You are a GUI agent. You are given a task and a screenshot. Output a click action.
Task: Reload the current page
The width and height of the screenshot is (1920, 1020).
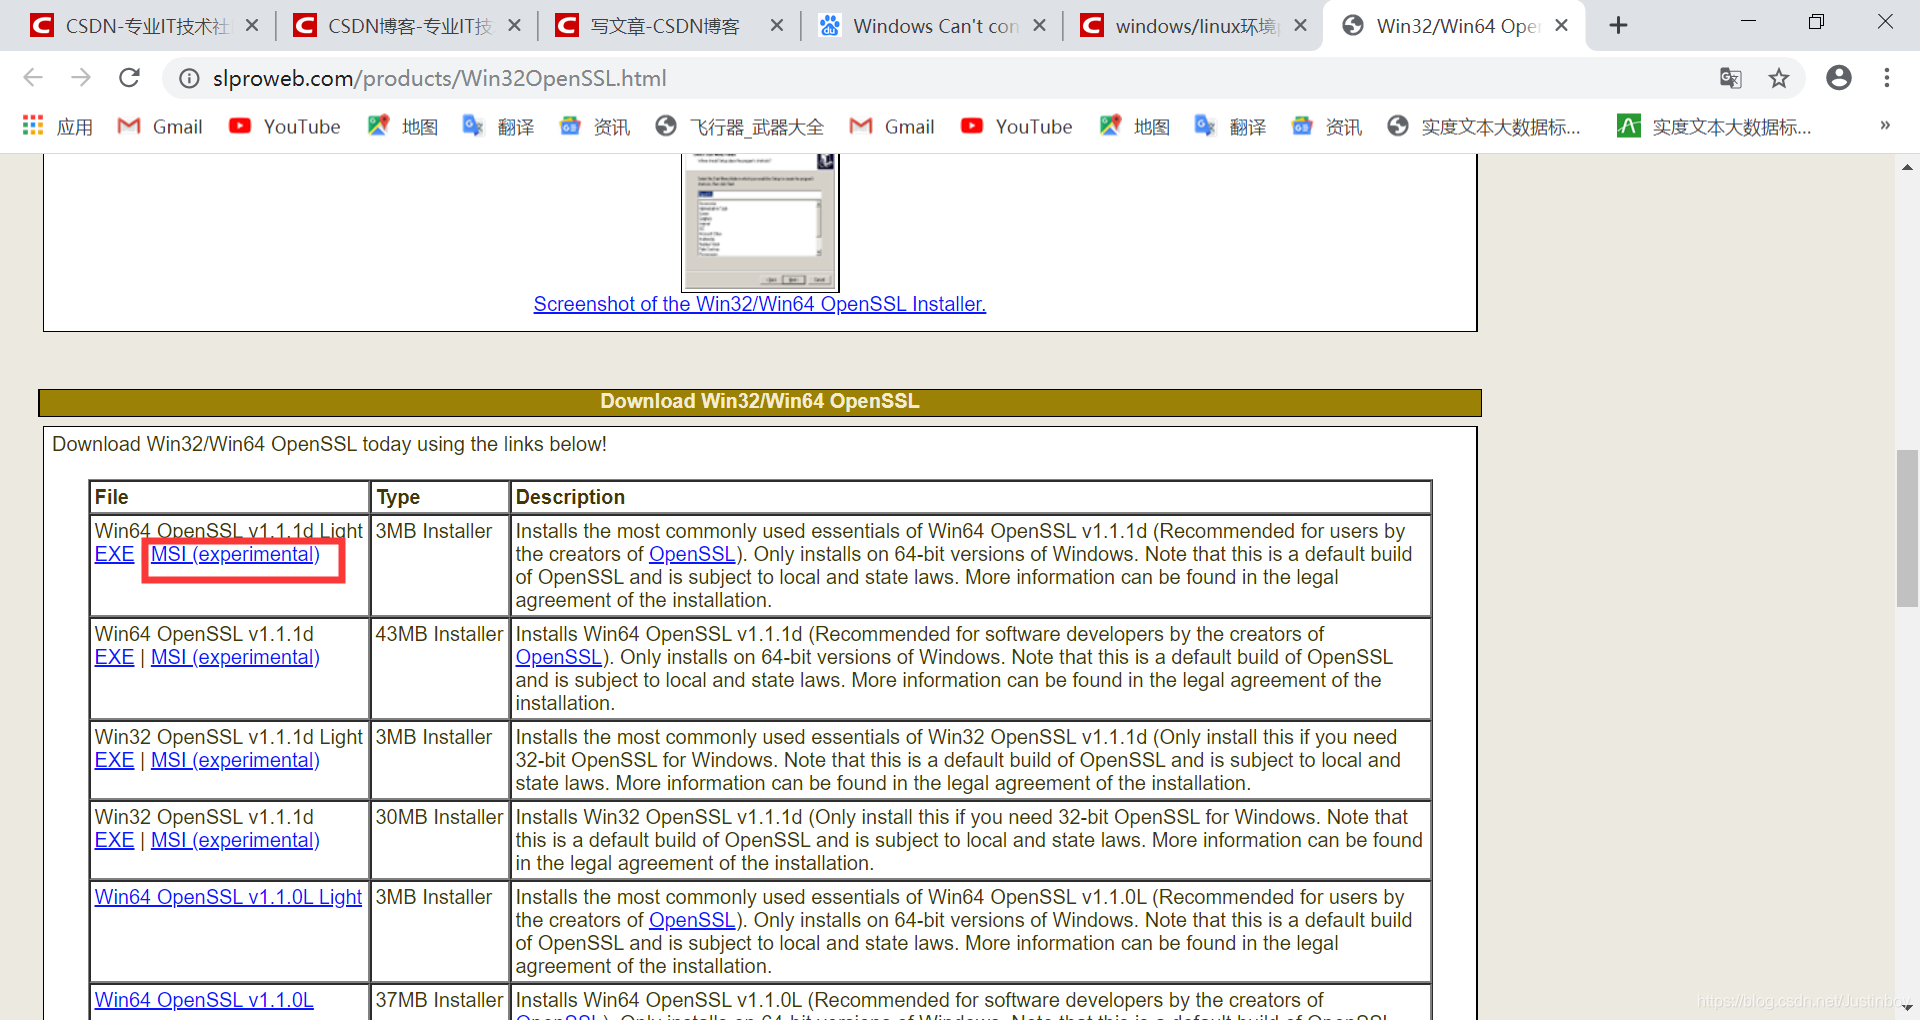click(x=129, y=78)
